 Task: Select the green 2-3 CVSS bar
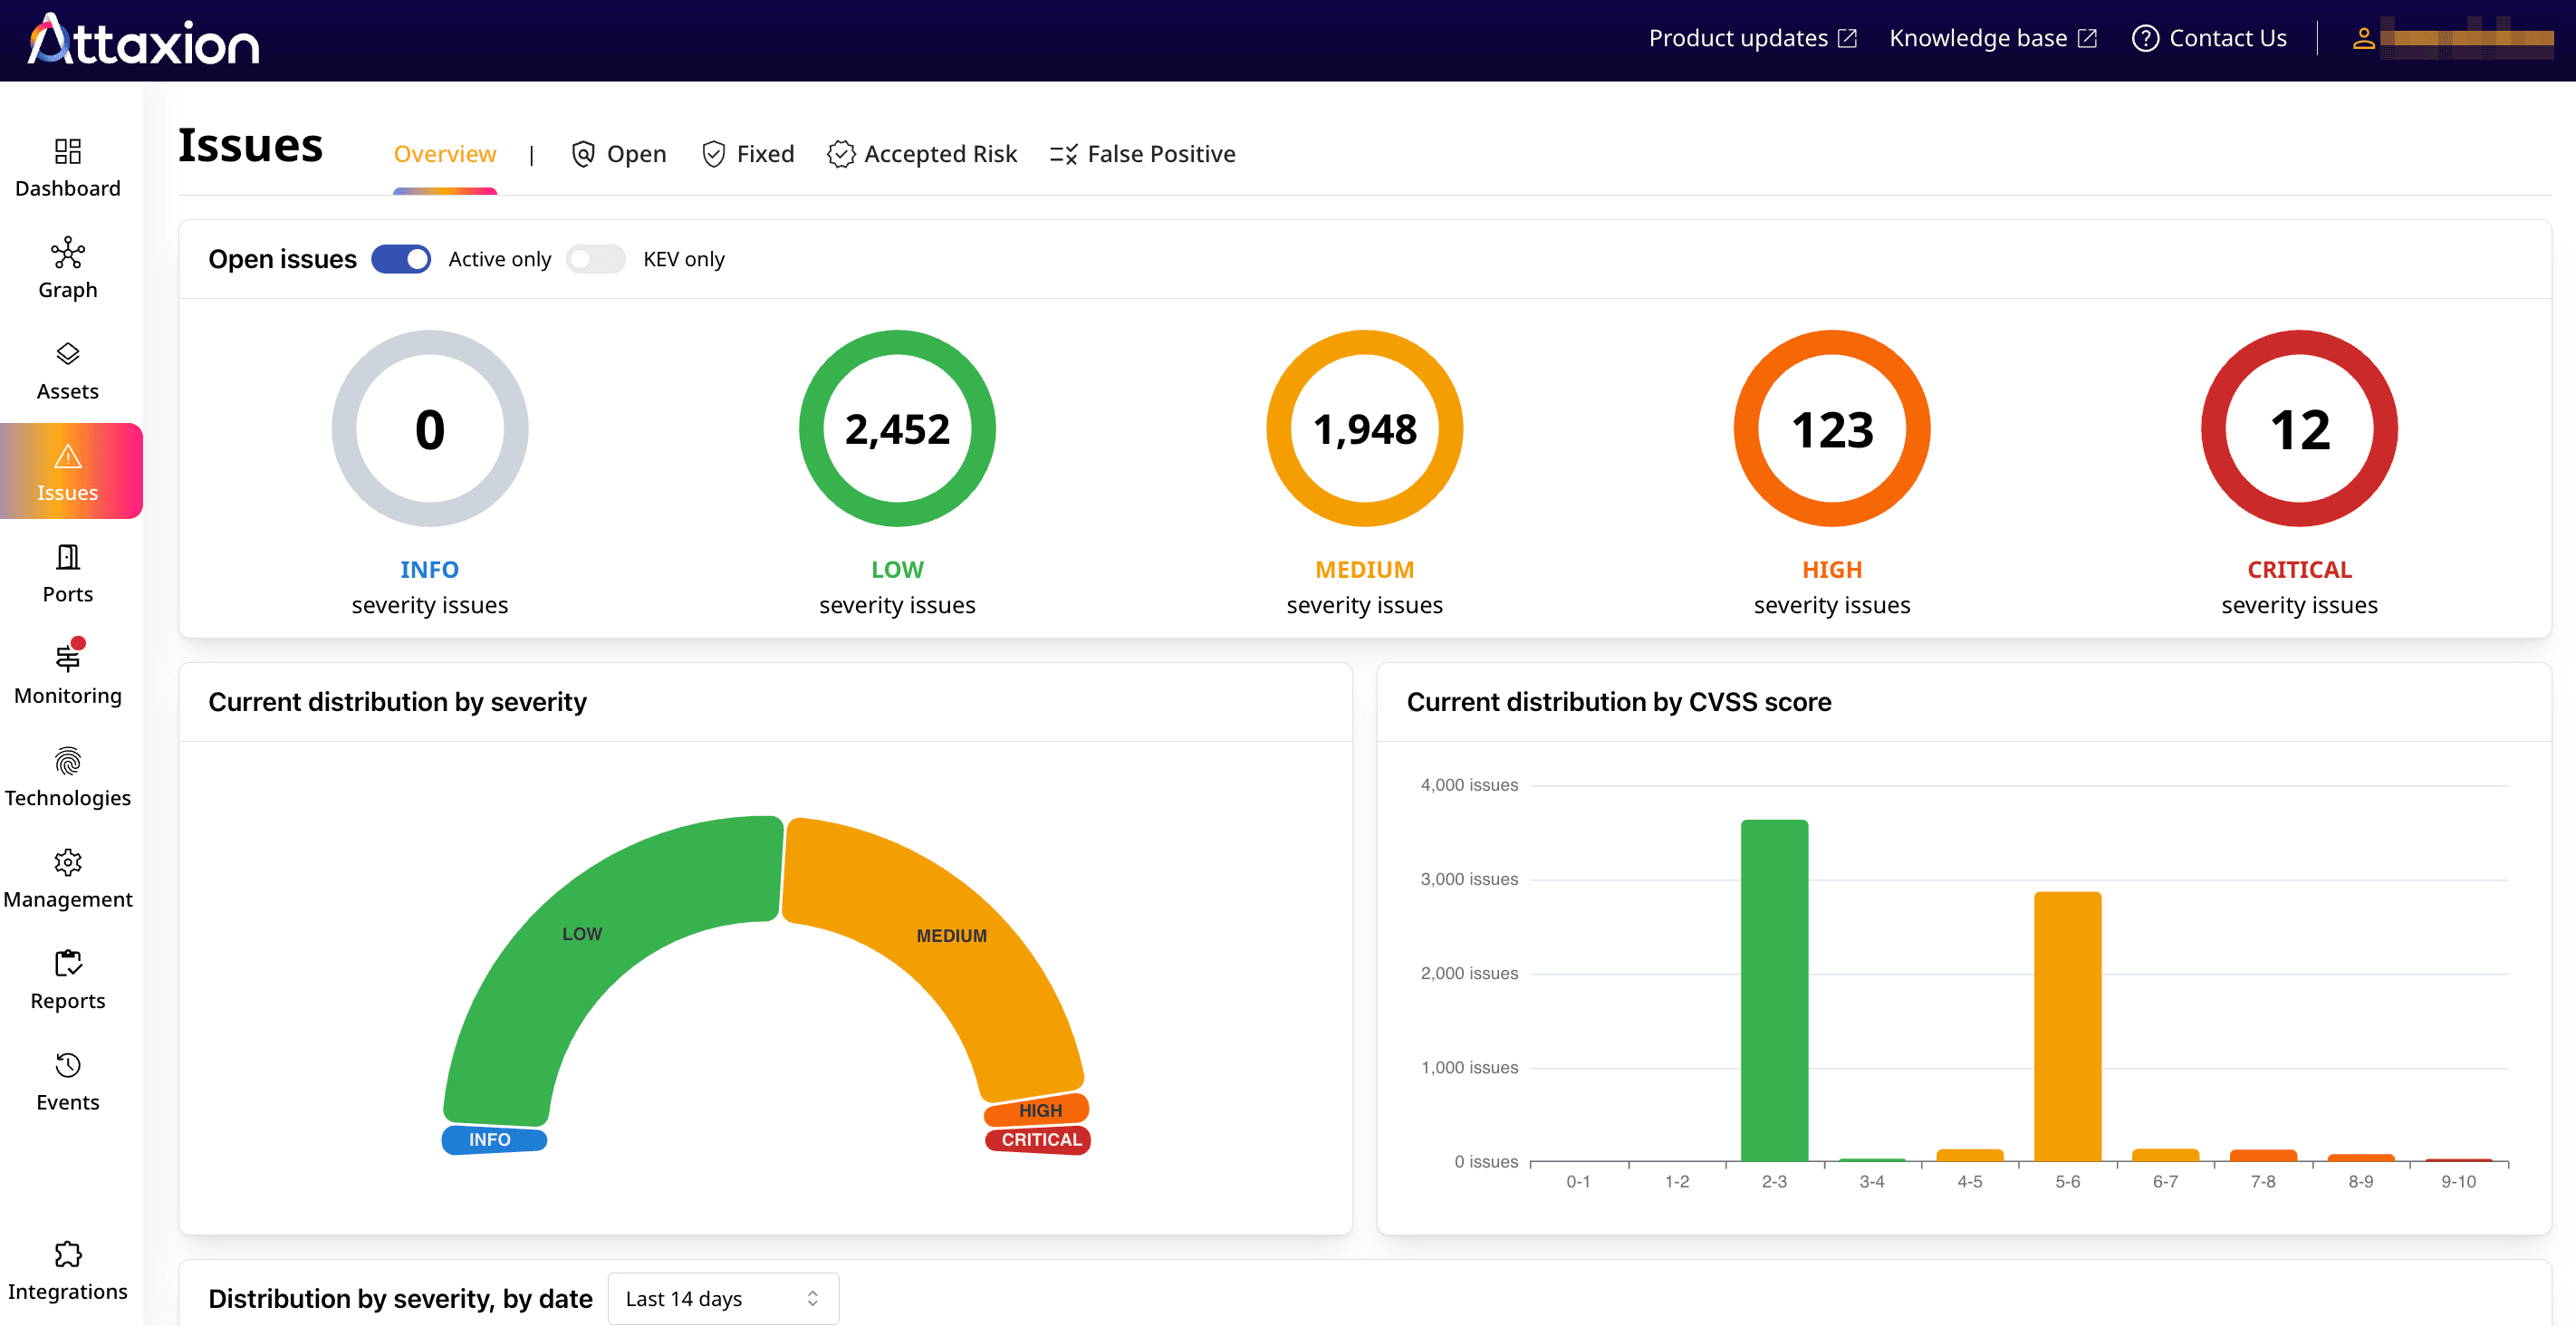(1773, 990)
